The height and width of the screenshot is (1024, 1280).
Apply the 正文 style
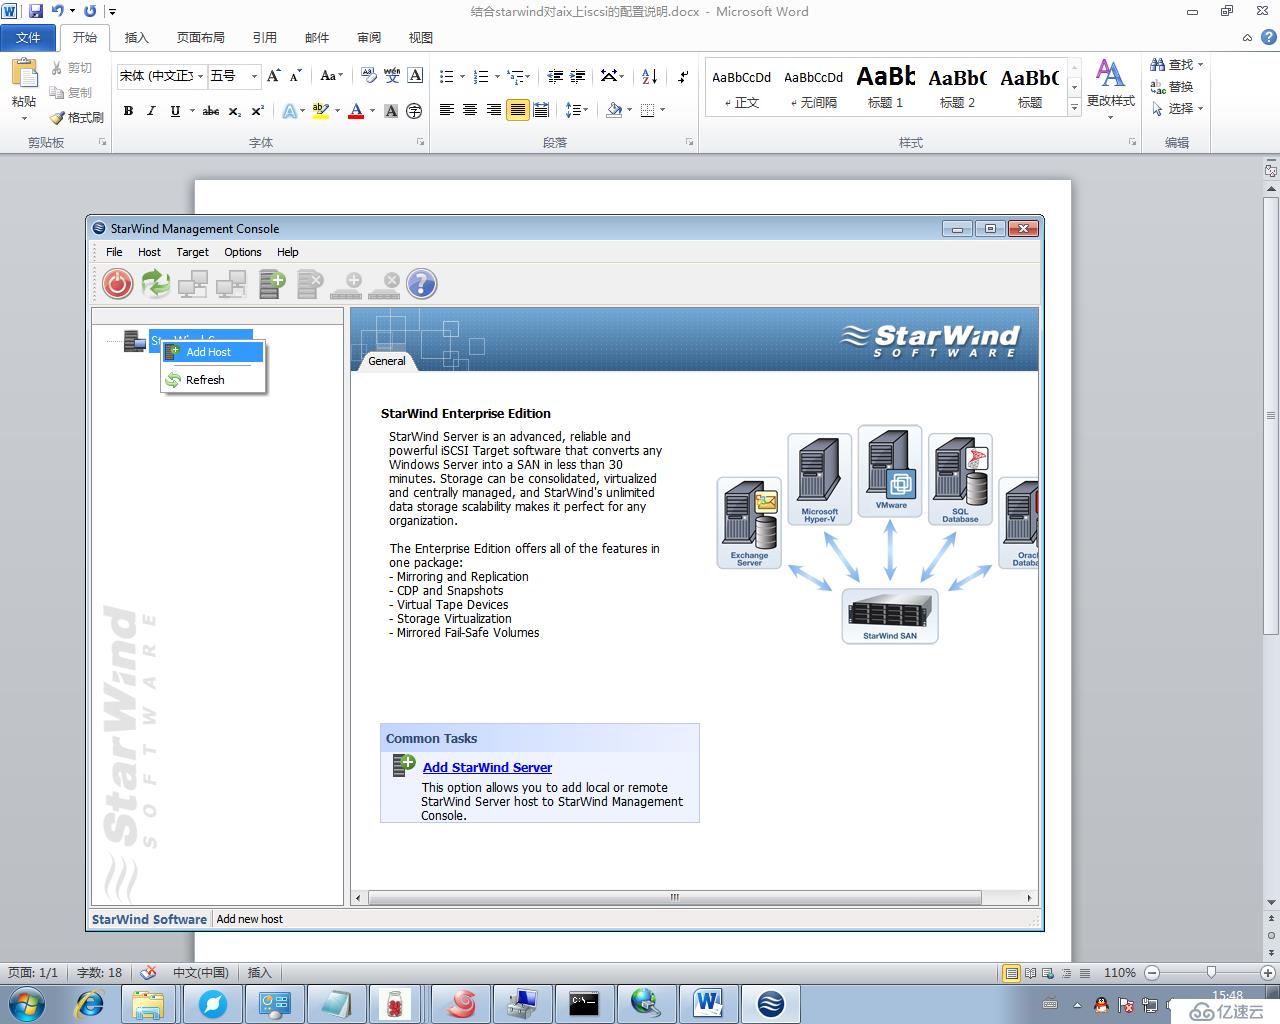point(741,87)
